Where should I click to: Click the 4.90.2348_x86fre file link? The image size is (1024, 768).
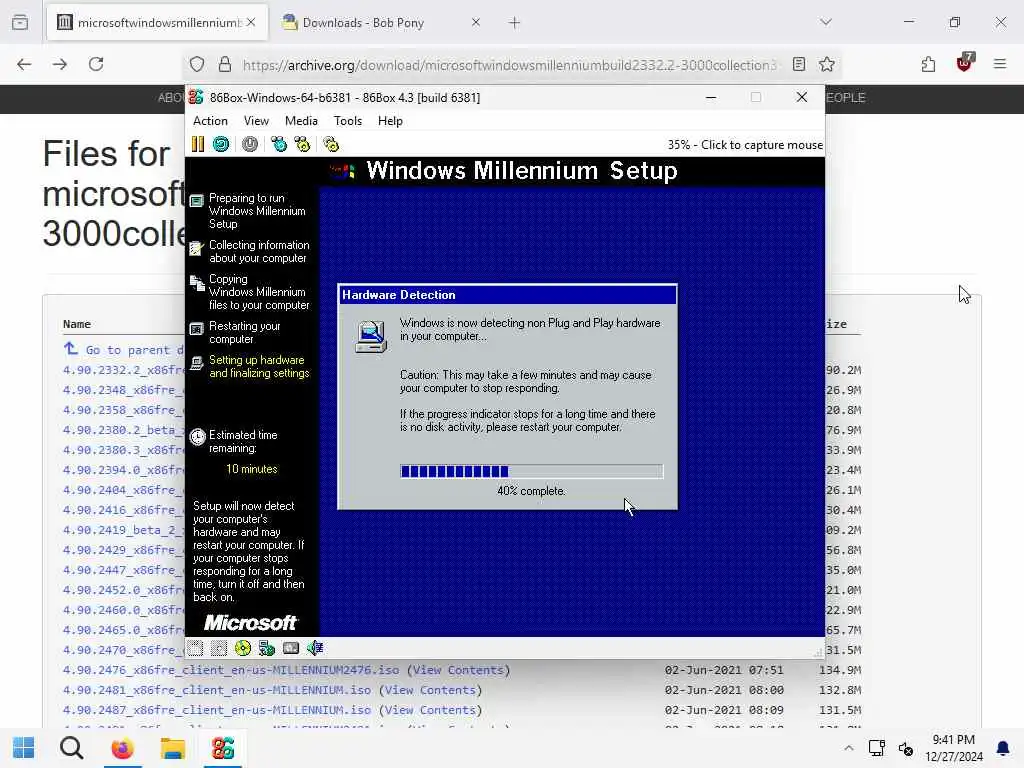point(123,390)
